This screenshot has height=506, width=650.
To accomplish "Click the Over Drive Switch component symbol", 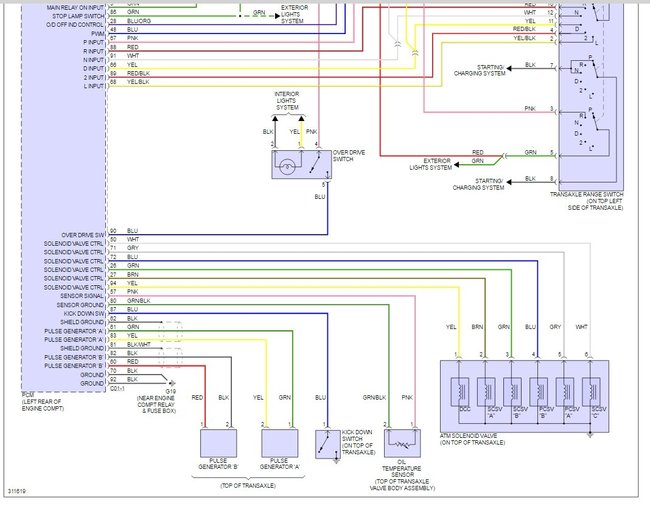I will (x=301, y=165).
